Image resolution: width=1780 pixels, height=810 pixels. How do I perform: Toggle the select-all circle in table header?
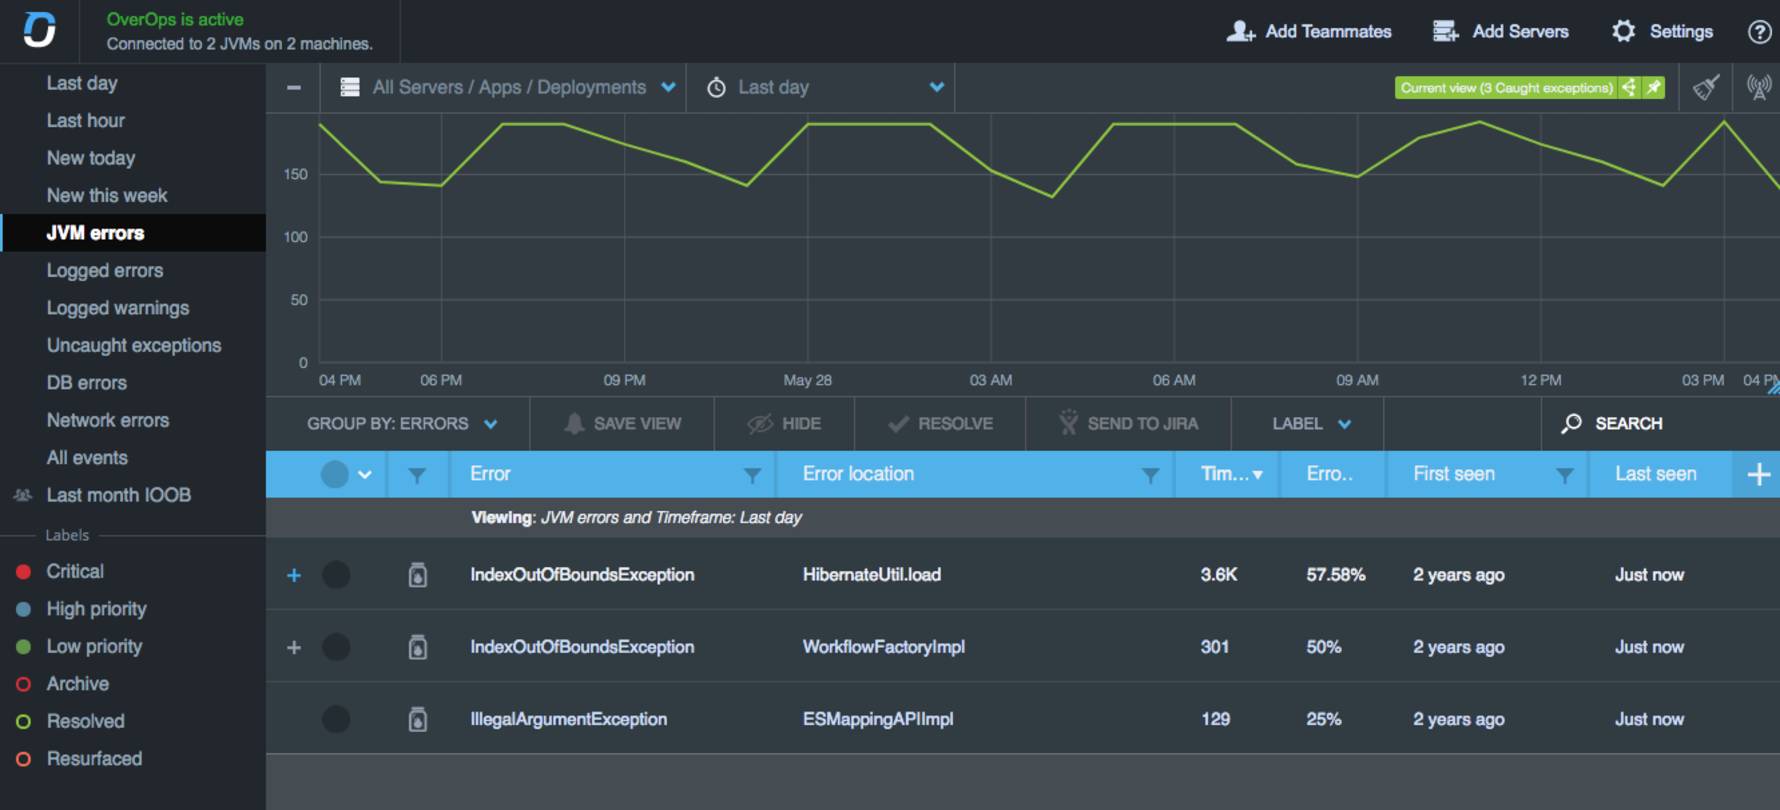pyautogui.click(x=335, y=474)
